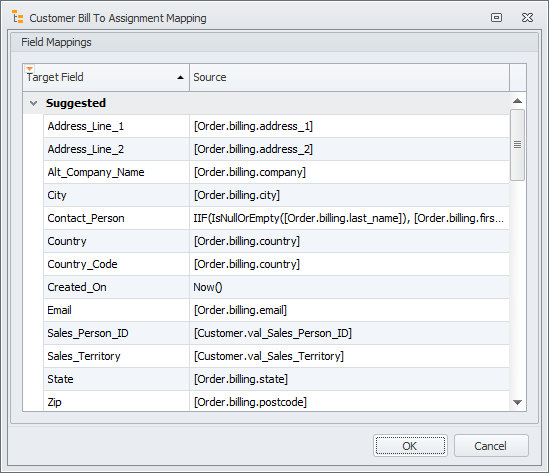
Task: Edit the [Customer.val_Sales_Person_ID] source cell
Action: pyautogui.click(x=349, y=333)
